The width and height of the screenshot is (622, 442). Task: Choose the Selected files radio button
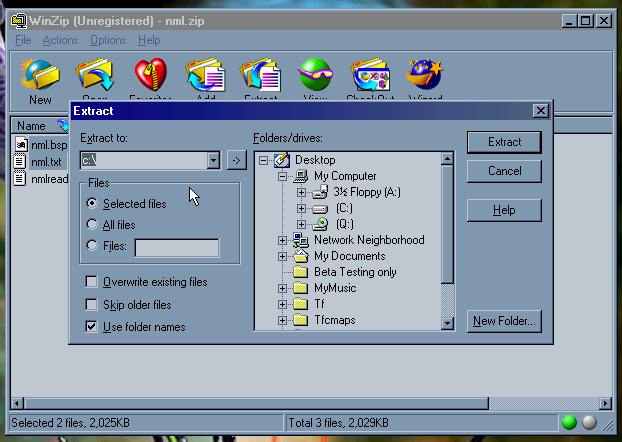pyautogui.click(x=92, y=203)
